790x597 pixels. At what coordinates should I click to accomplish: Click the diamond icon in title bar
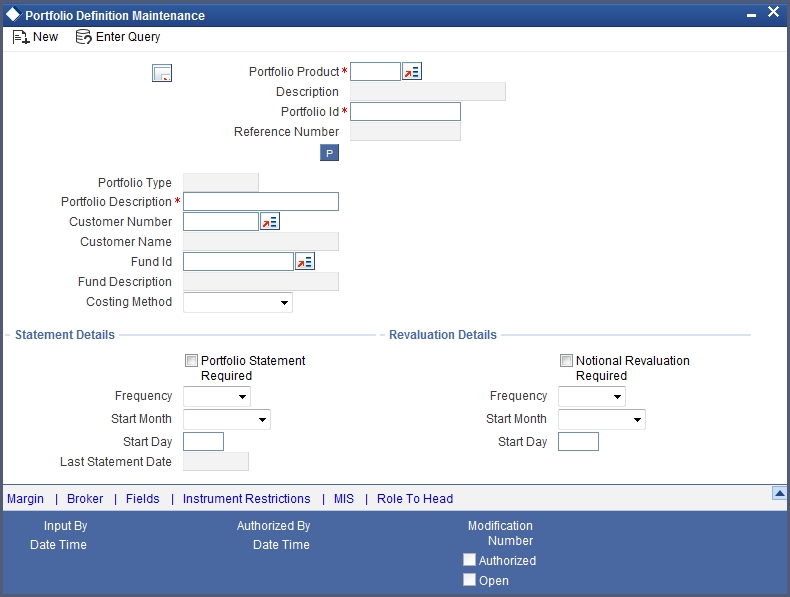click(x=13, y=15)
